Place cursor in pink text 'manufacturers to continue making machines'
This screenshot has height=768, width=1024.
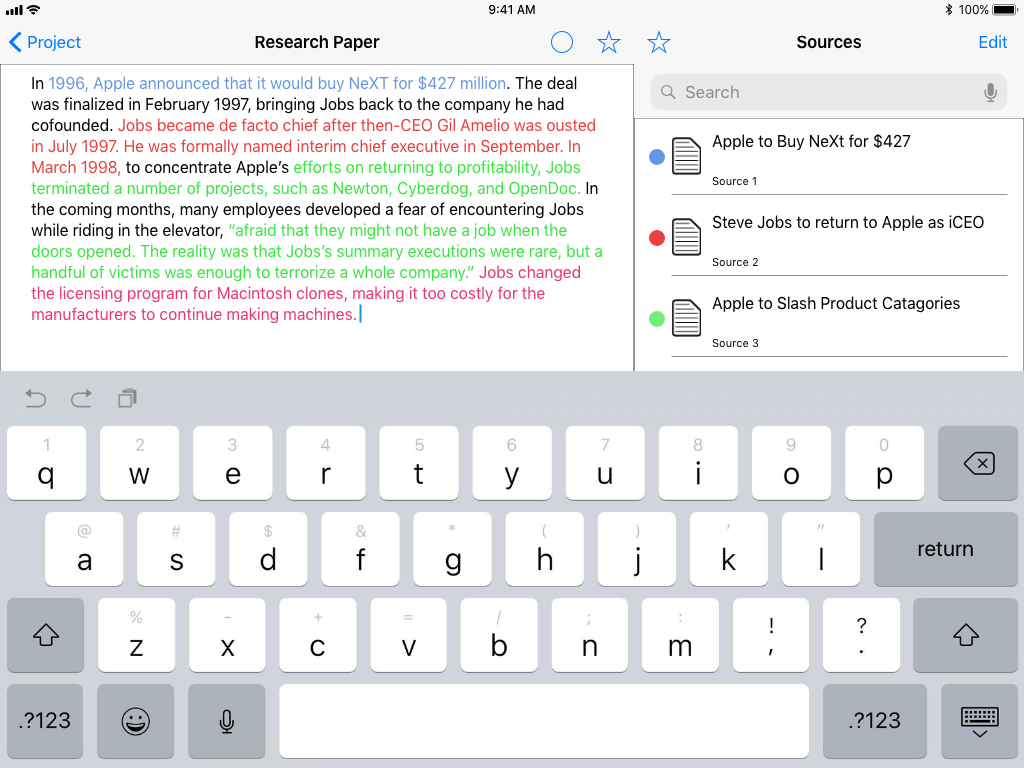(x=193, y=315)
